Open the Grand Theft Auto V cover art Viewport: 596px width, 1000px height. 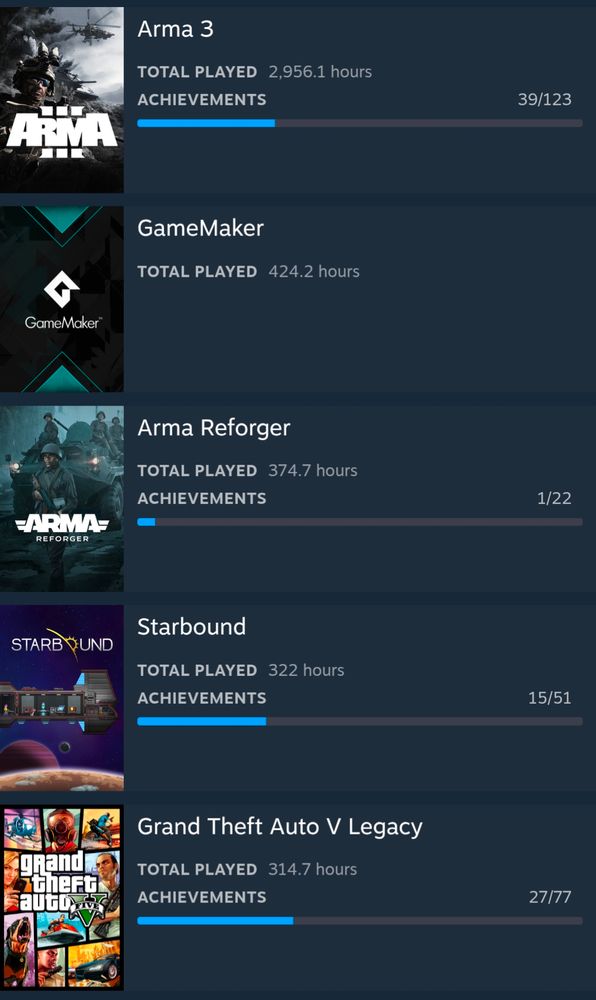[62, 897]
